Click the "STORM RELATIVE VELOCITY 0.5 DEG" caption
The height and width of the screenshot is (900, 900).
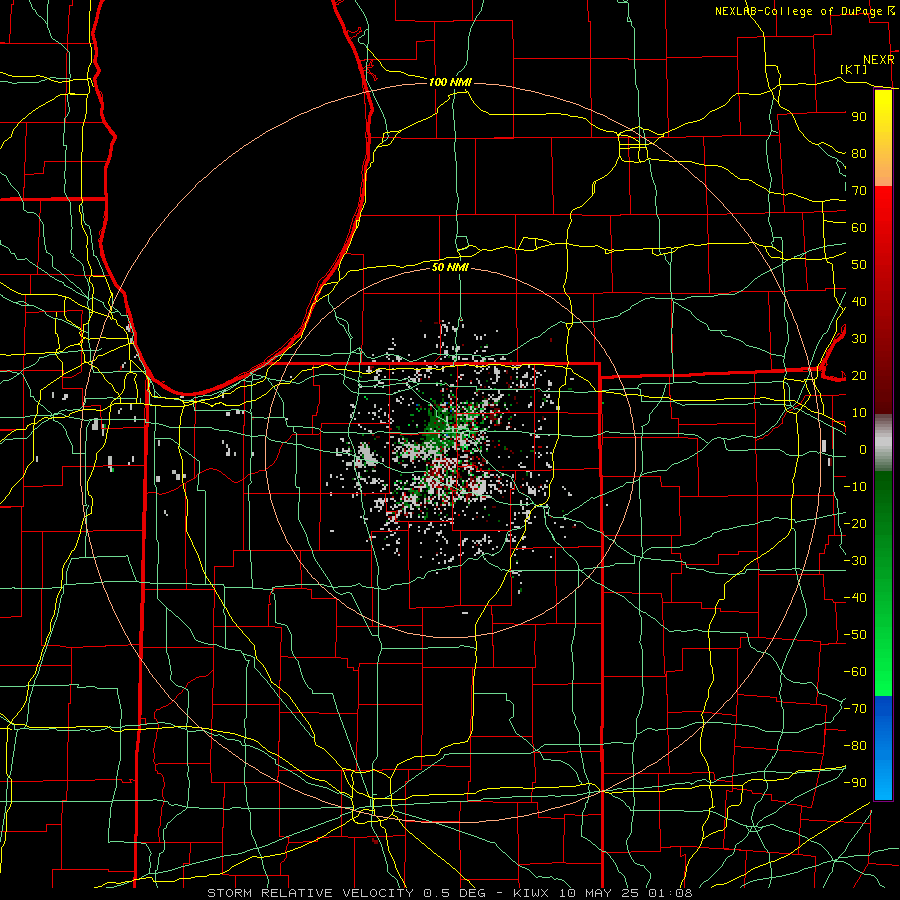pos(346,893)
